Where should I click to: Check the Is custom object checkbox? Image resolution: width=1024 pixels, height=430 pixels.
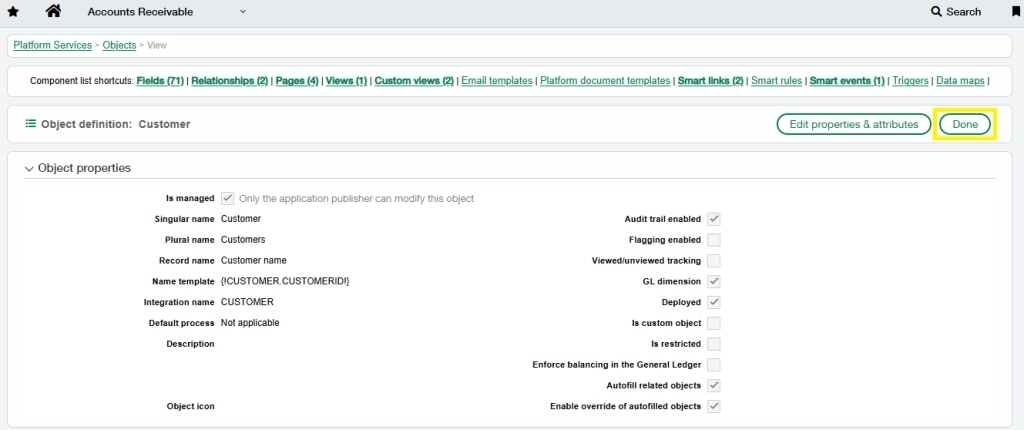[714, 323]
